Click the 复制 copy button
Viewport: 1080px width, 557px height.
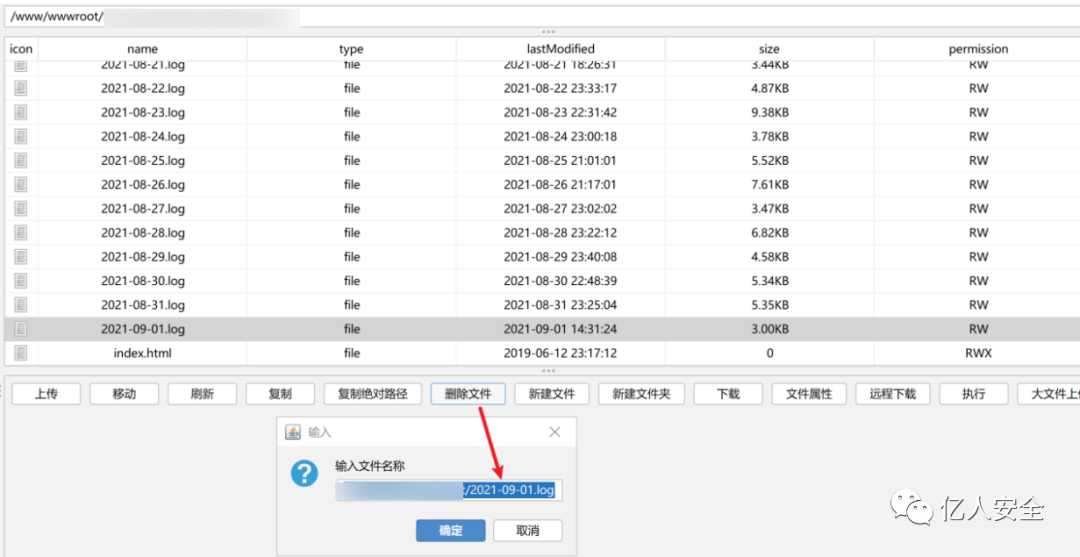(x=280, y=394)
